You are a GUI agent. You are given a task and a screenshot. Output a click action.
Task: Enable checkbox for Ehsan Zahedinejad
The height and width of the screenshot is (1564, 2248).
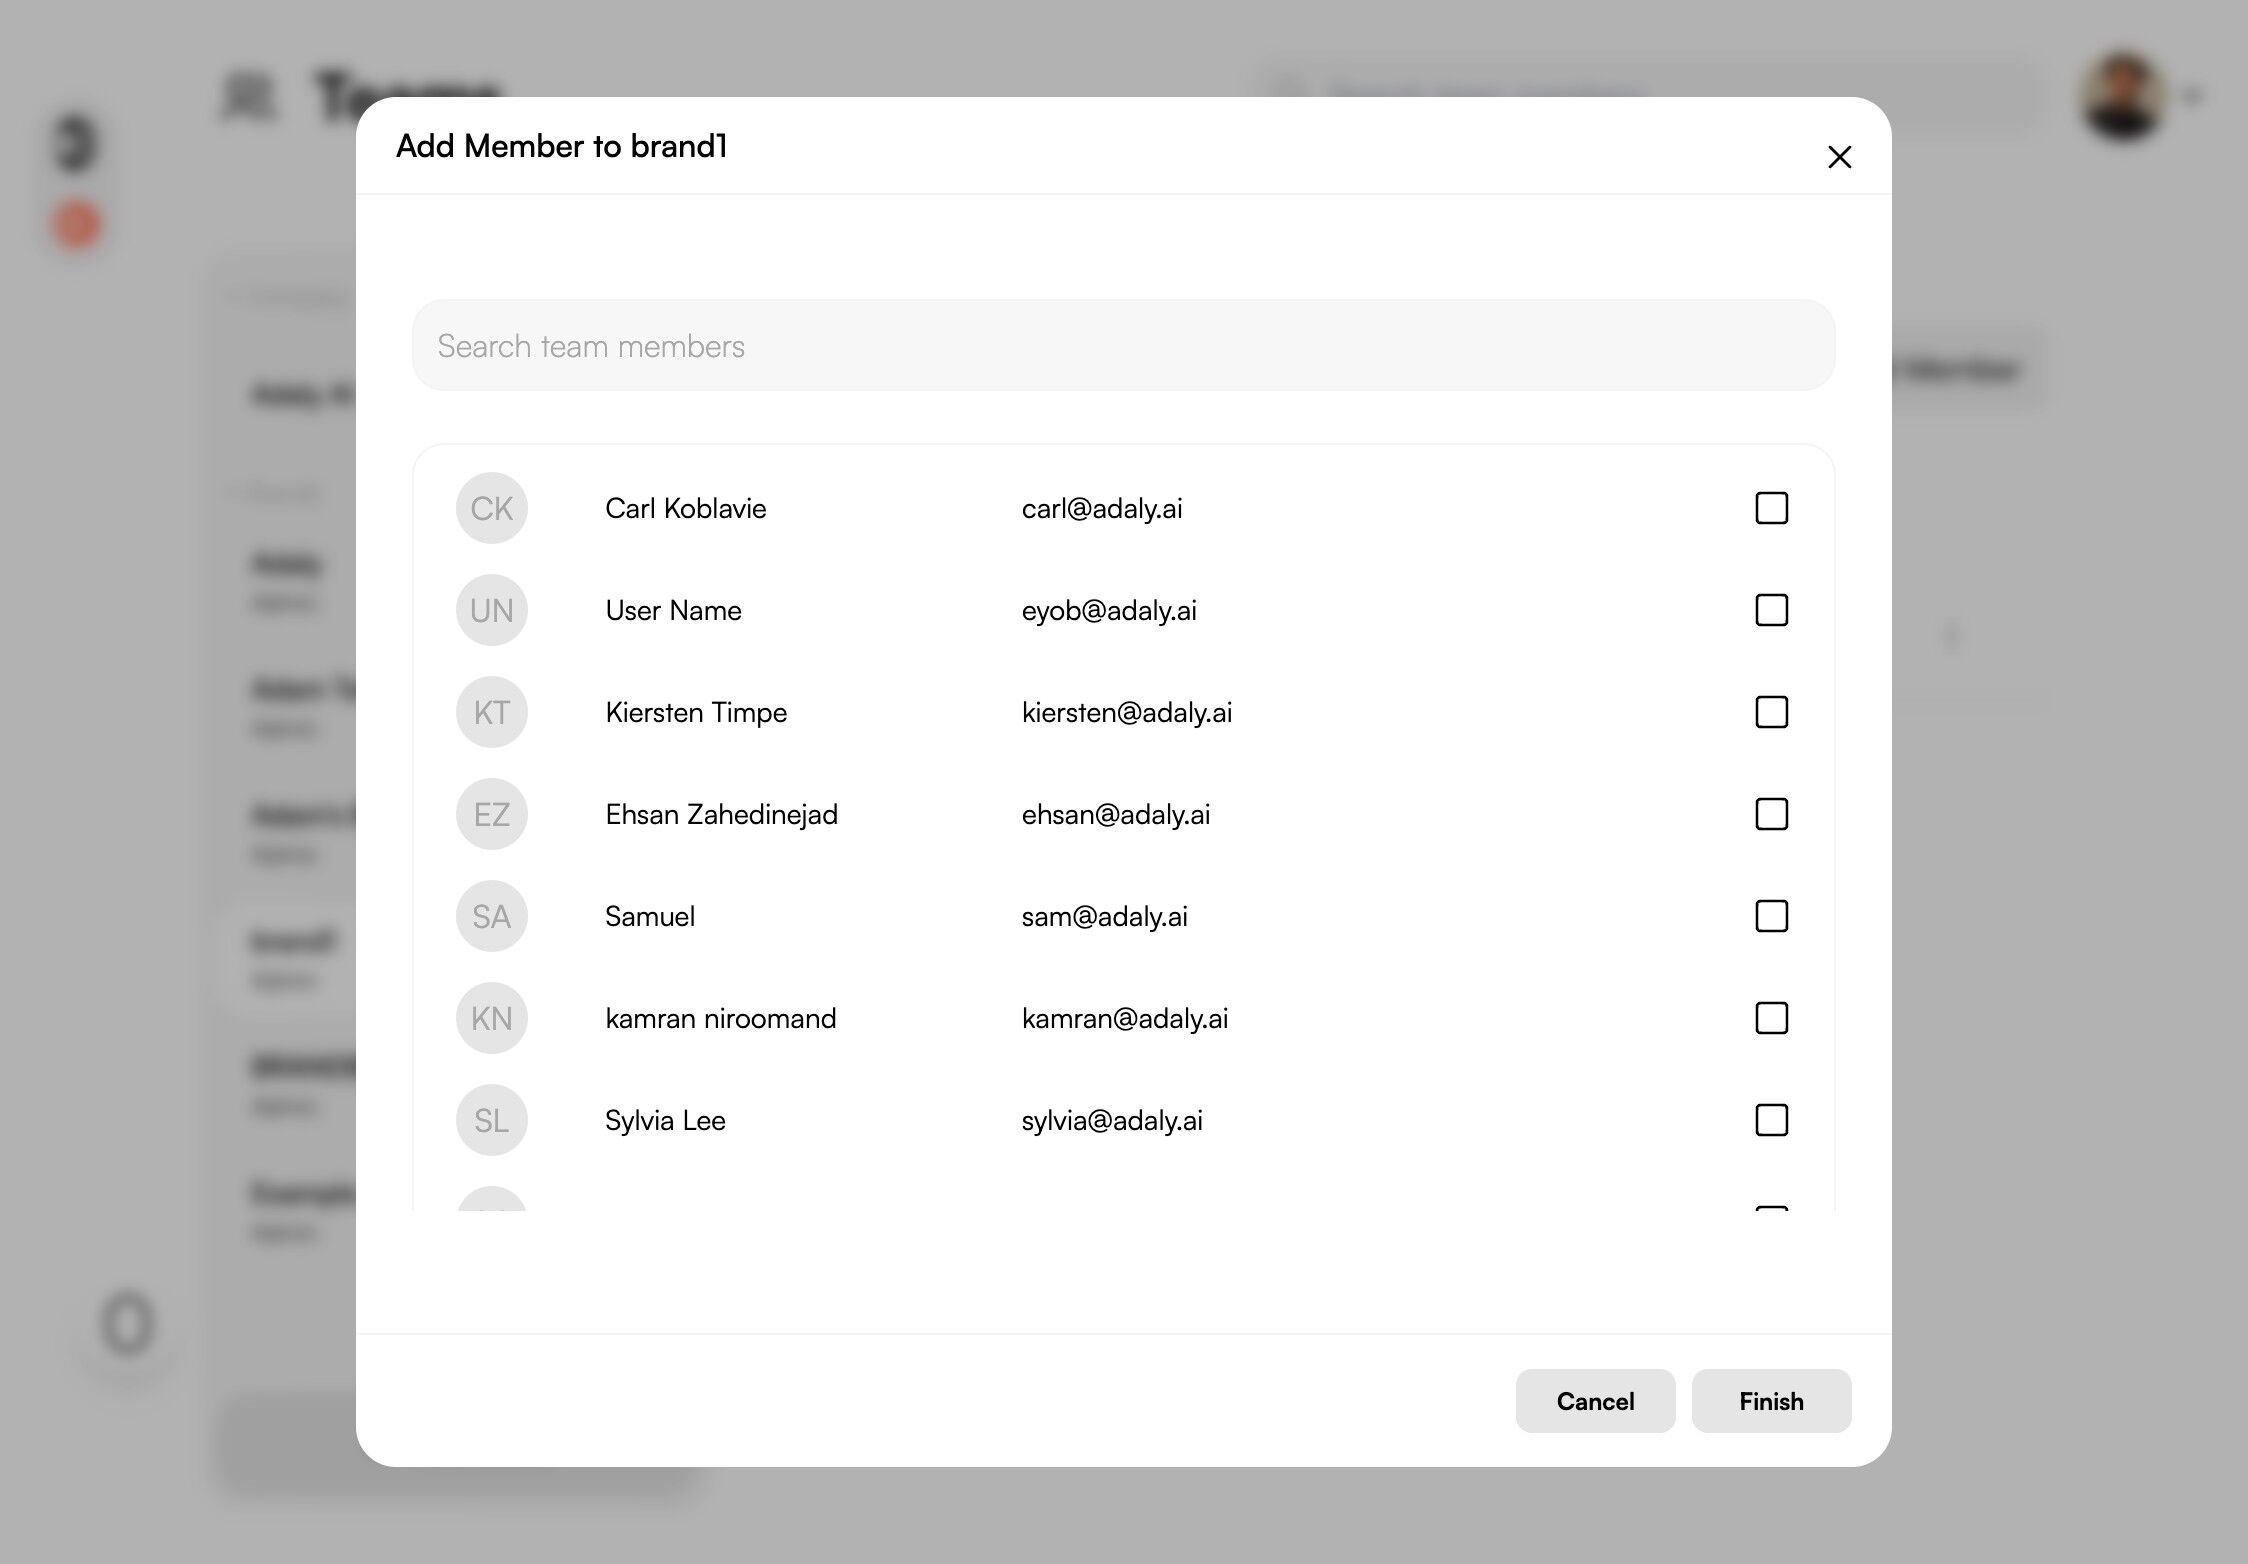[1771, 814]
